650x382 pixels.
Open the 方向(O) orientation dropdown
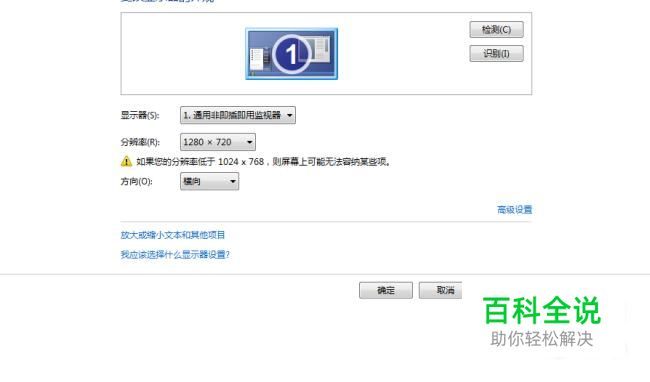tap(209, 181)
